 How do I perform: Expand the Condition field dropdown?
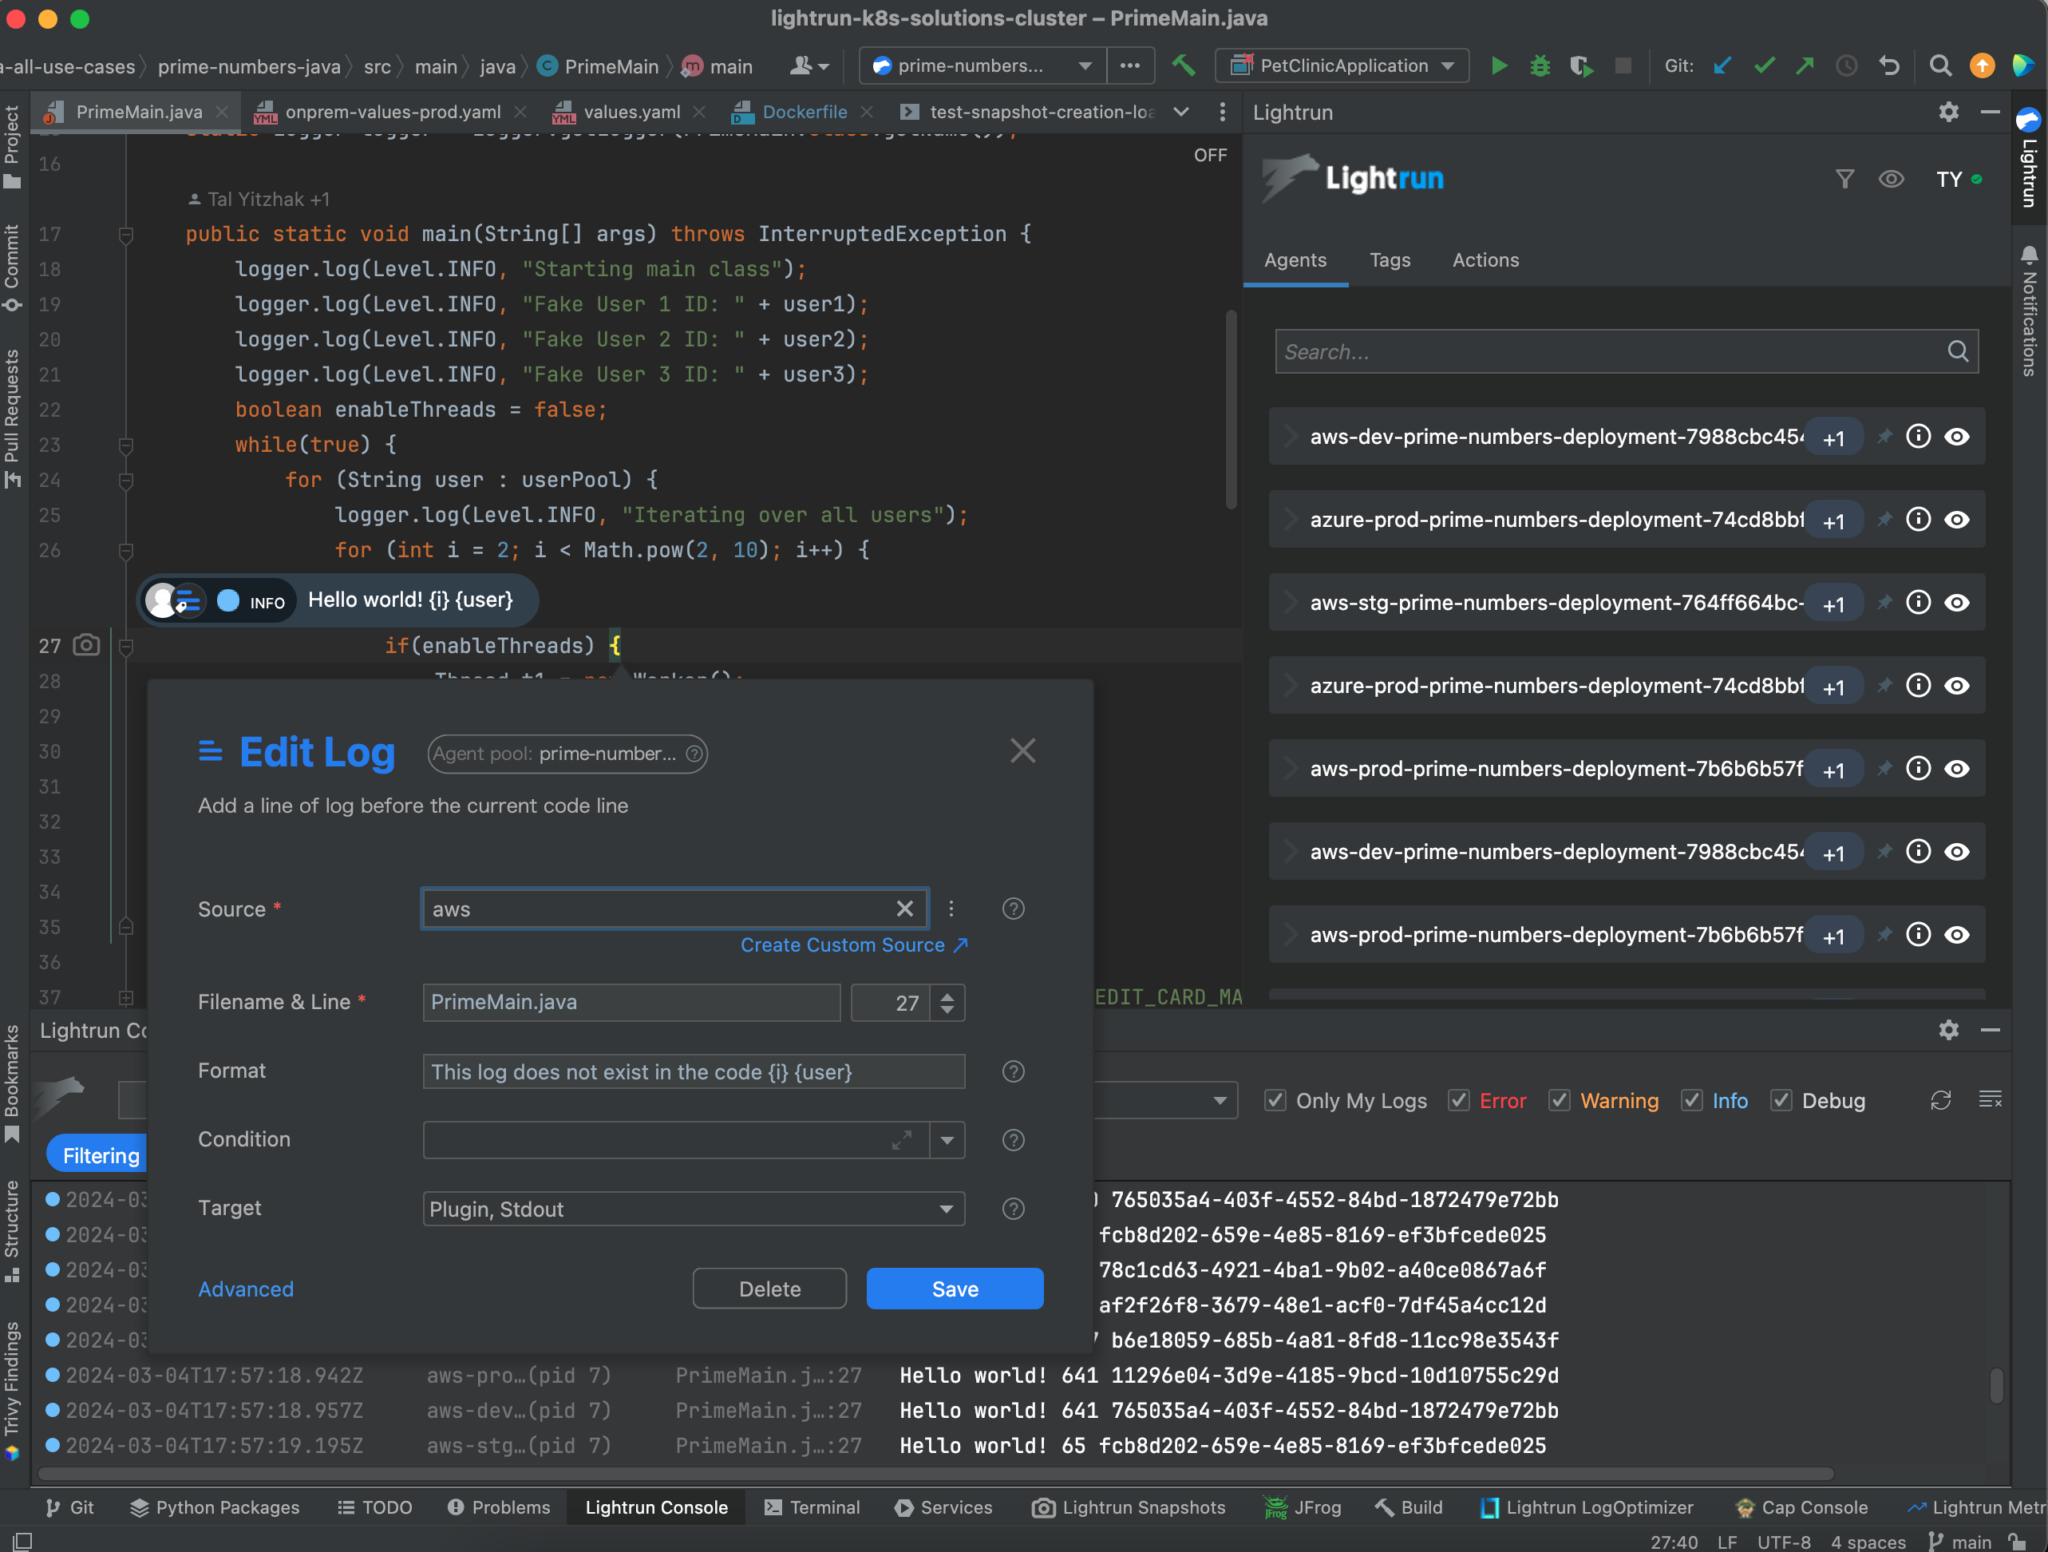point(946,1140)
